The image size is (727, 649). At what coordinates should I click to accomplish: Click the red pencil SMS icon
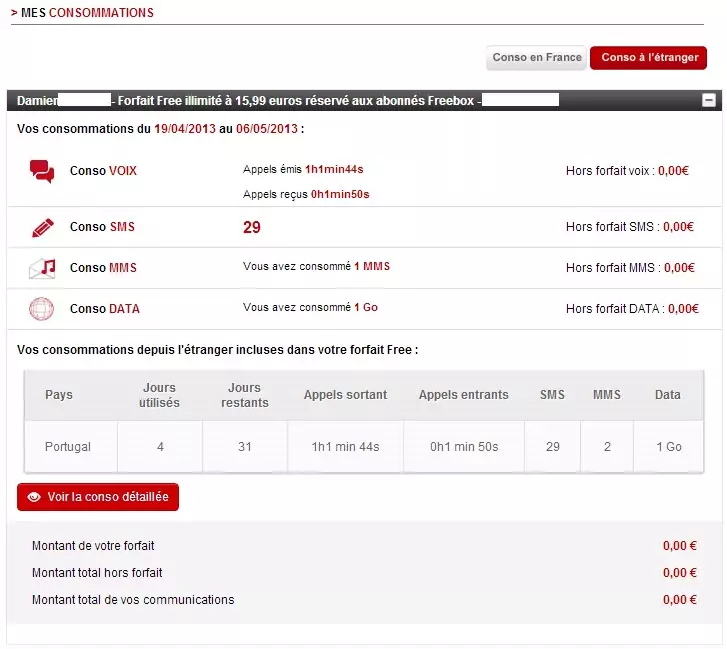pos(42,227)
